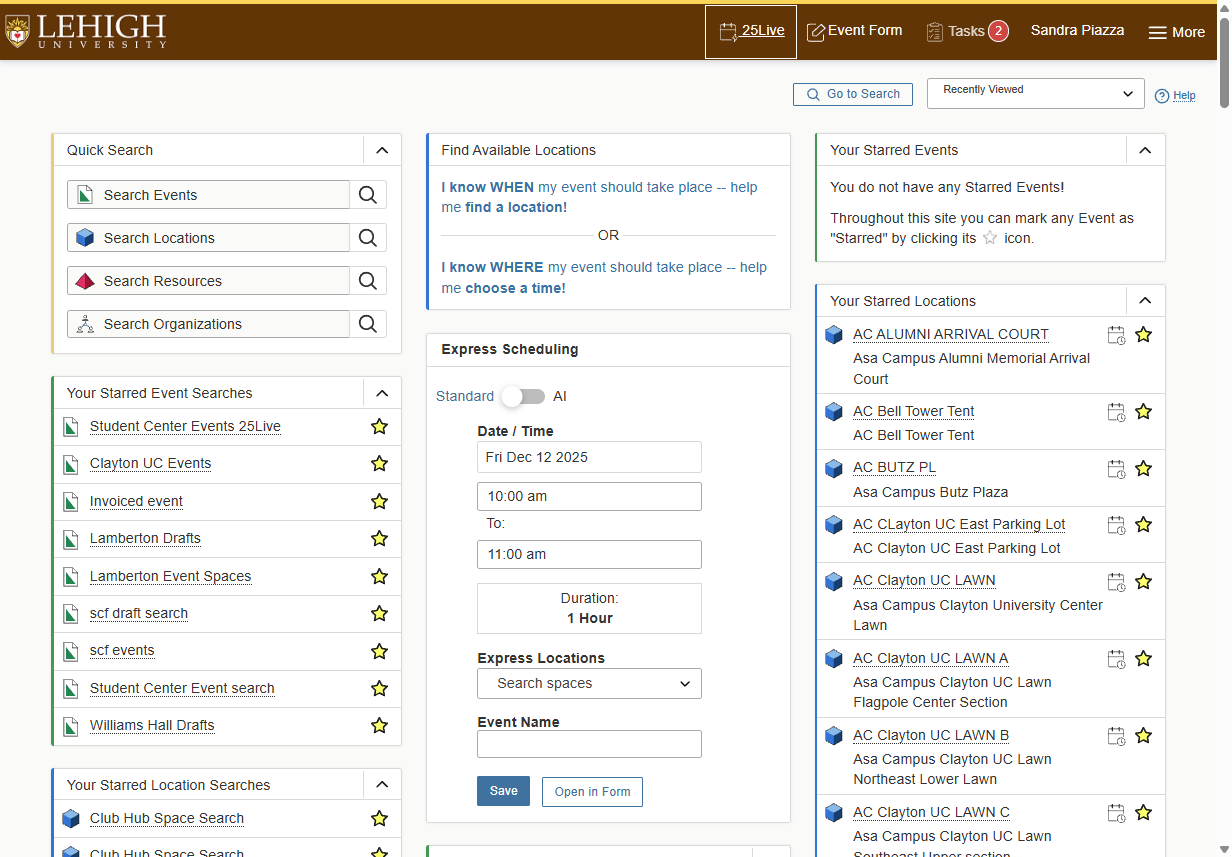Screen dimensions: 1232x857
Task: Unstar AC Clayton UC LAWN location
Action: pos(1143,580)
